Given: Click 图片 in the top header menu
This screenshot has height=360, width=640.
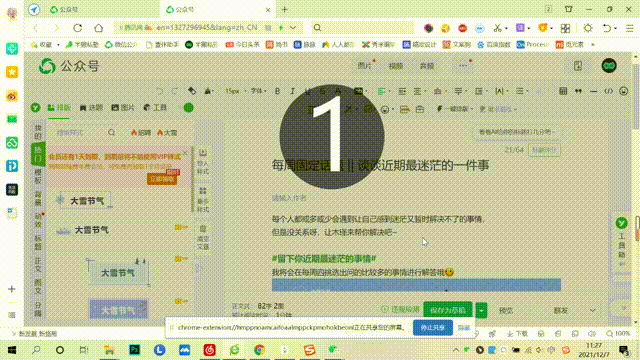Looking at the screenshot, I should coord(364,66).
